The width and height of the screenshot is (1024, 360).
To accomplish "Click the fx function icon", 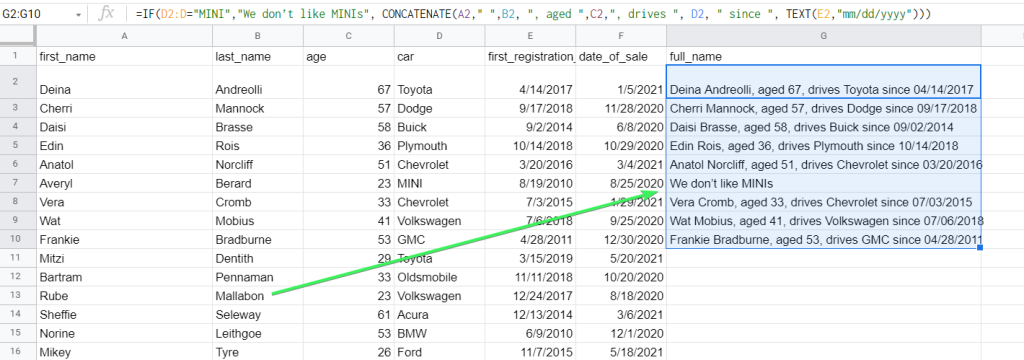I will pyautogui.click(x=106, y=14).
